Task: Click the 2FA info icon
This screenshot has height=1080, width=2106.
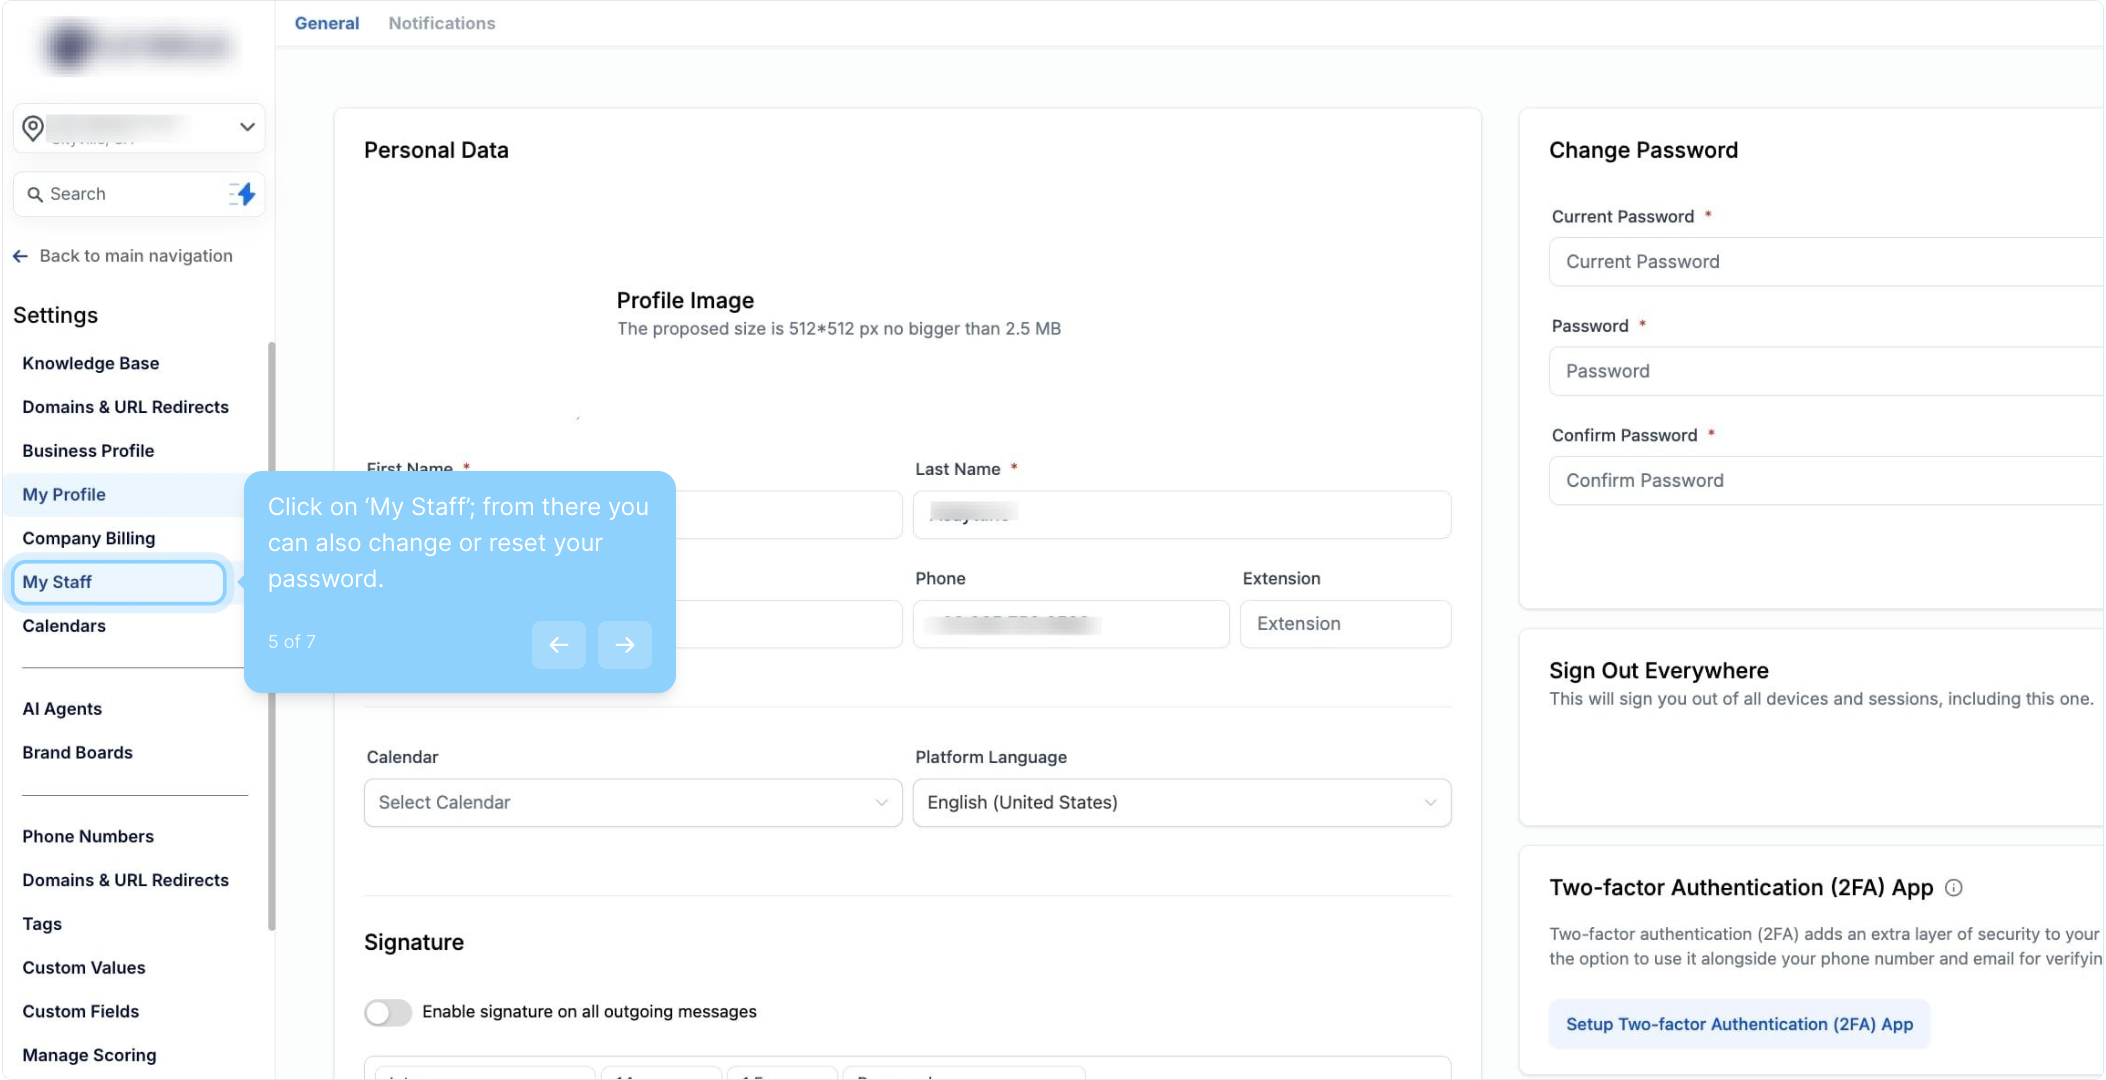Action: click(x=1953, y=888)
